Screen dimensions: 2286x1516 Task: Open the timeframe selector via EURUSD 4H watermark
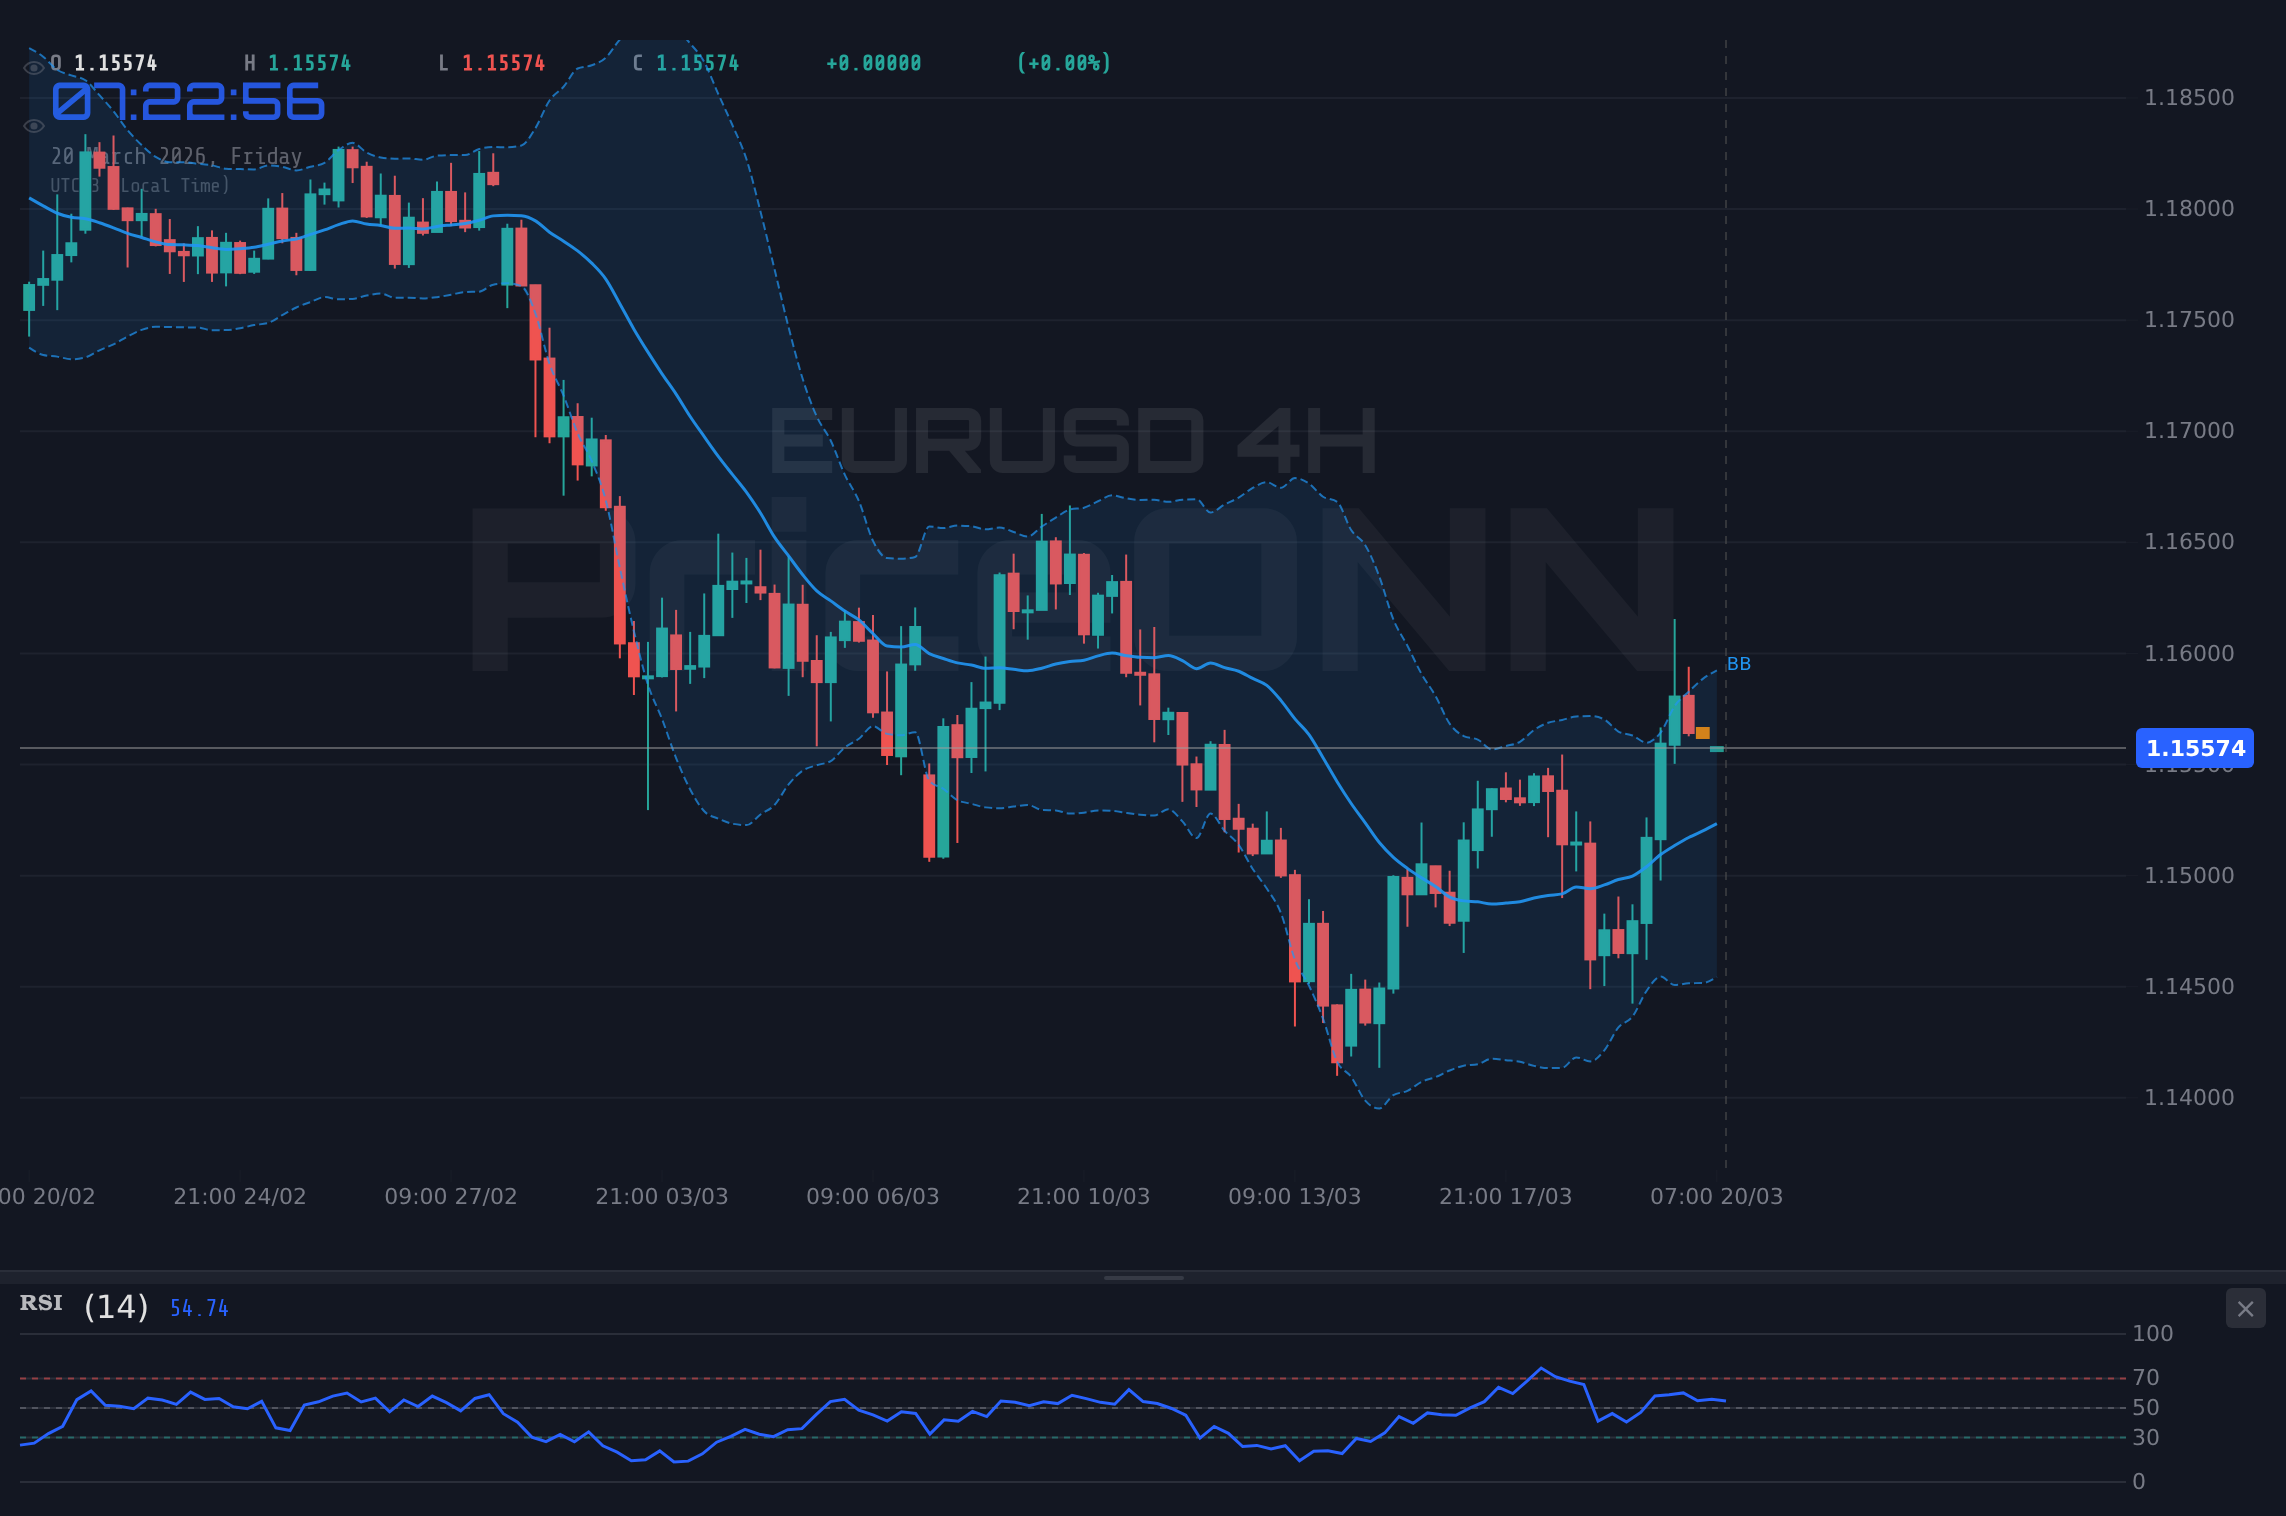coord(1070,440)
